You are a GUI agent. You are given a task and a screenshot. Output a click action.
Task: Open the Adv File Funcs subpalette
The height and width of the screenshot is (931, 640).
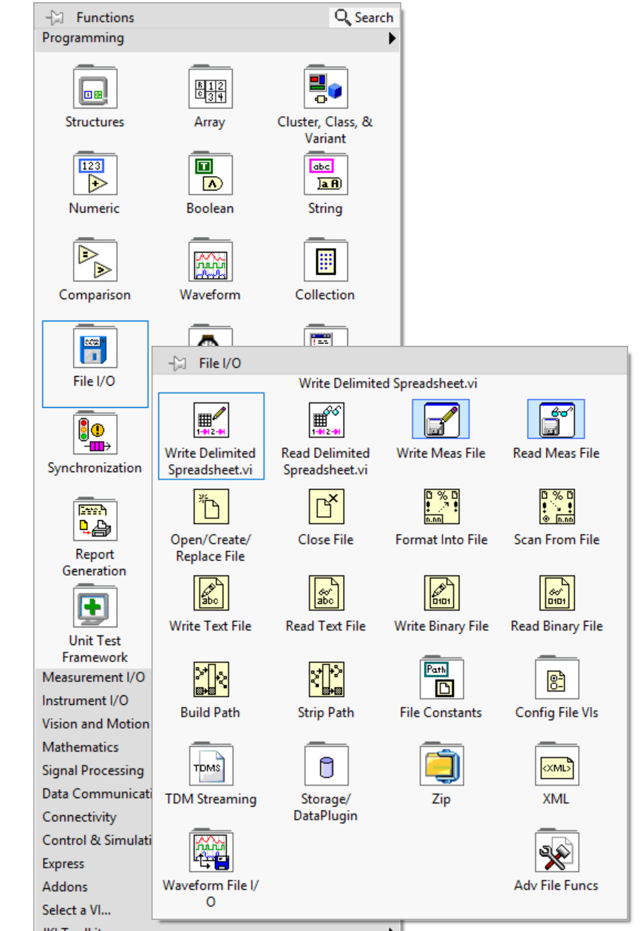pyautogui.click(x=557, y=853)
